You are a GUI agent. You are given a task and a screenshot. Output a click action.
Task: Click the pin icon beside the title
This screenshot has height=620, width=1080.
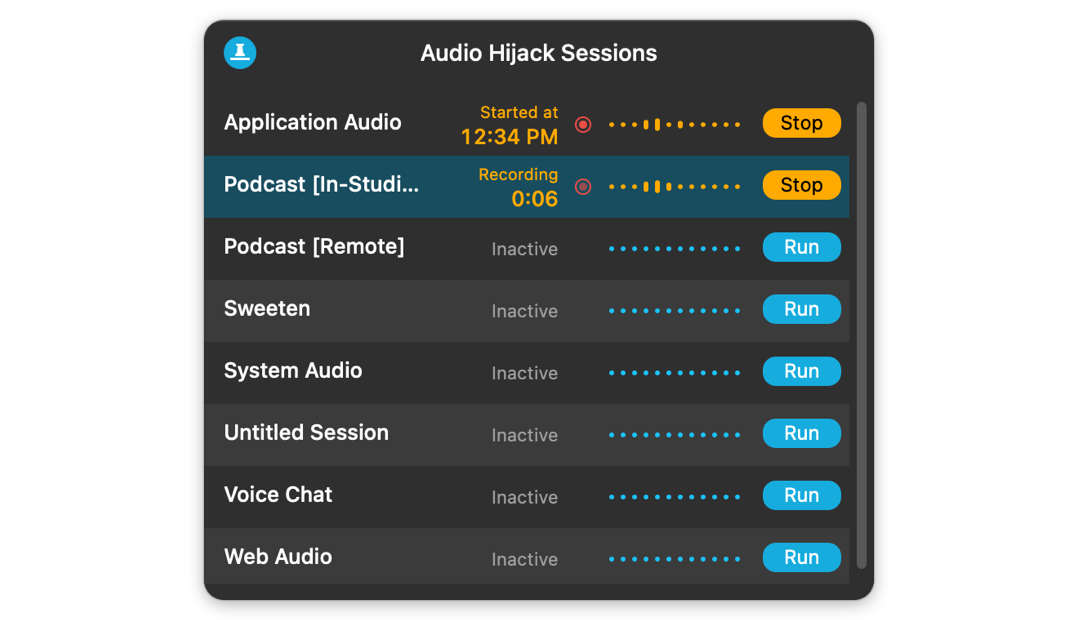point(240,52)
